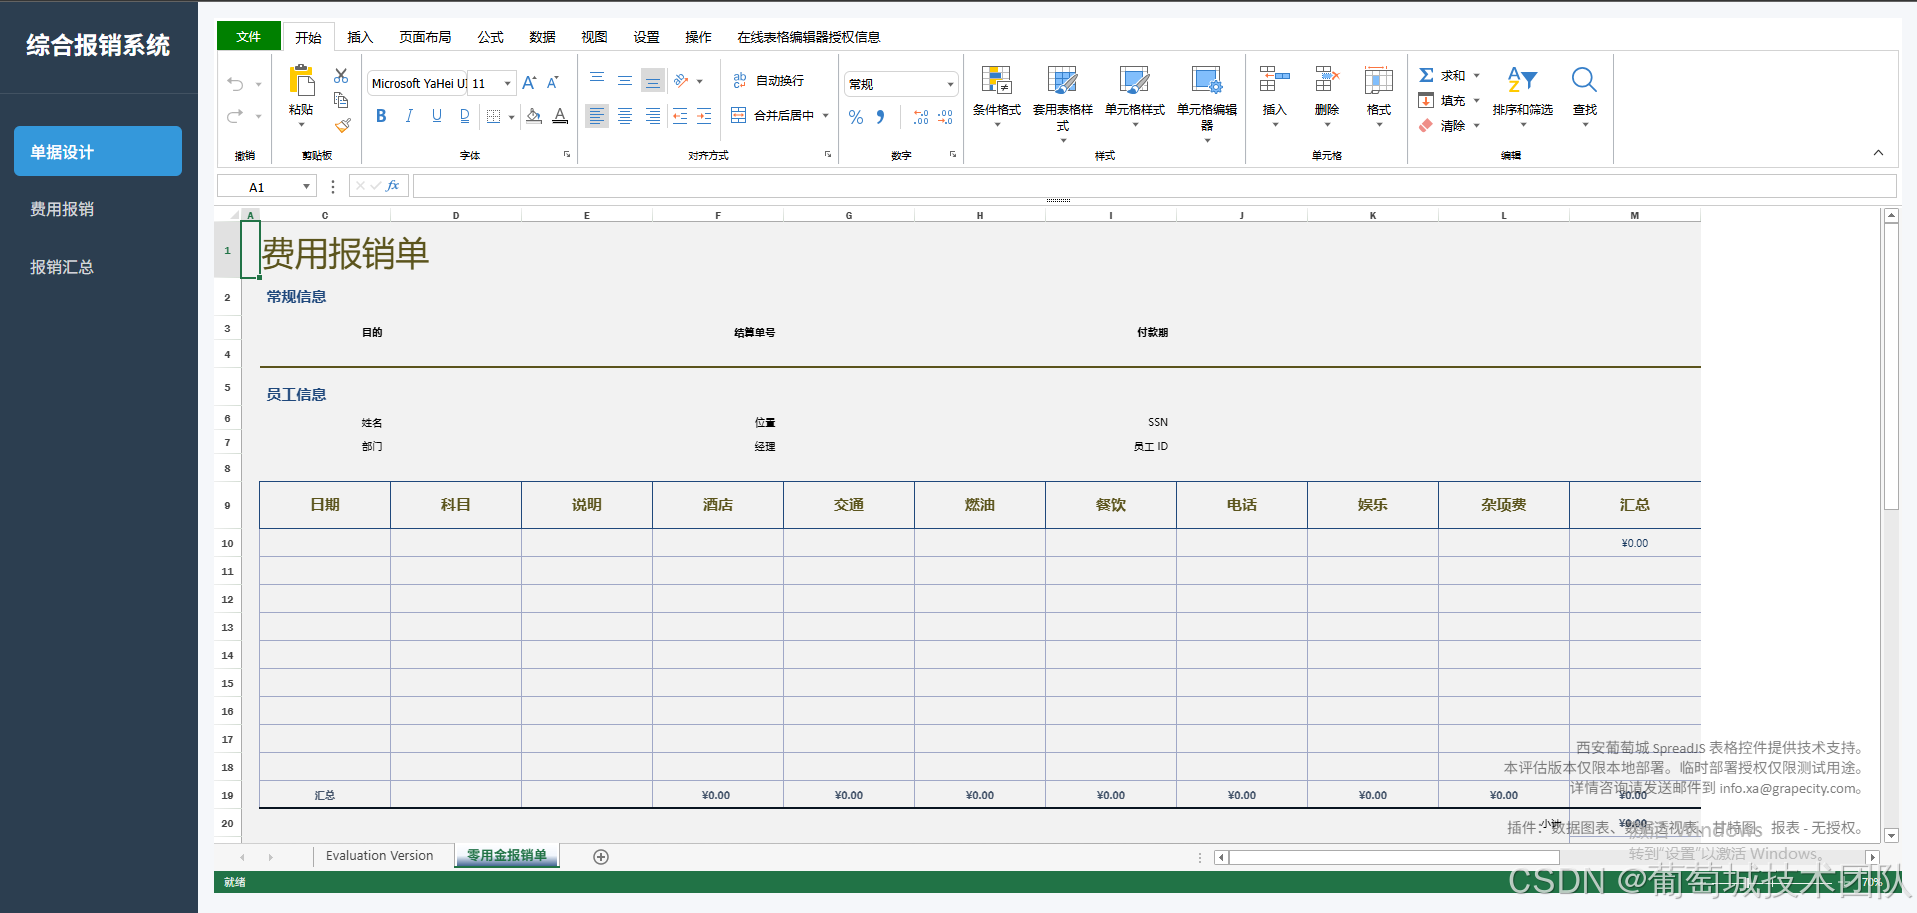Increase font size with larger A icon
The width and height of the screenshot is (1917, 913).
(x=529, y=83)
